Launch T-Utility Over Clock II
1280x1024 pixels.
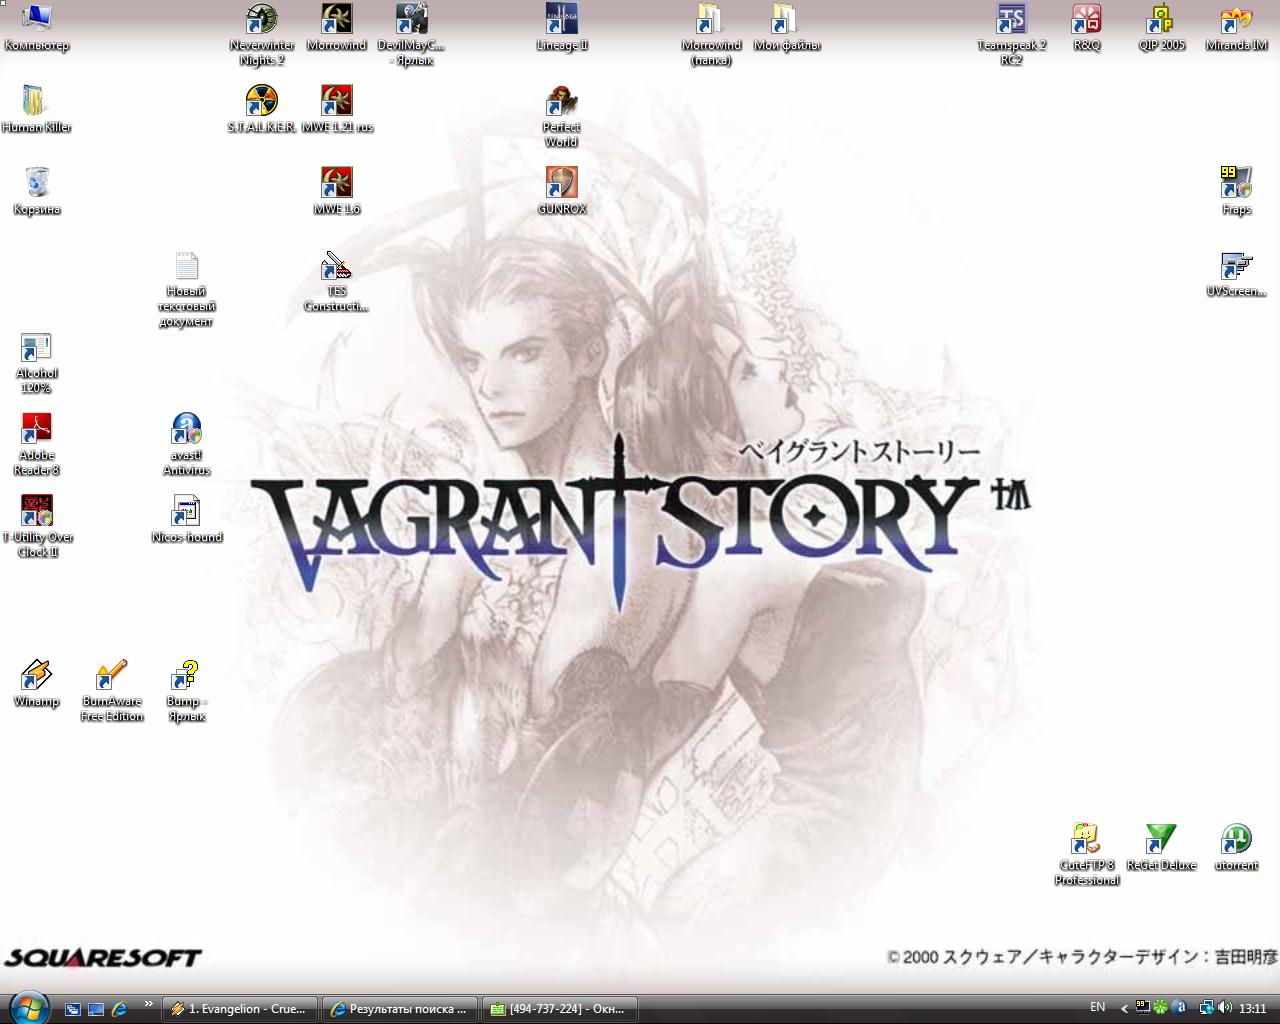coord(36,527)
